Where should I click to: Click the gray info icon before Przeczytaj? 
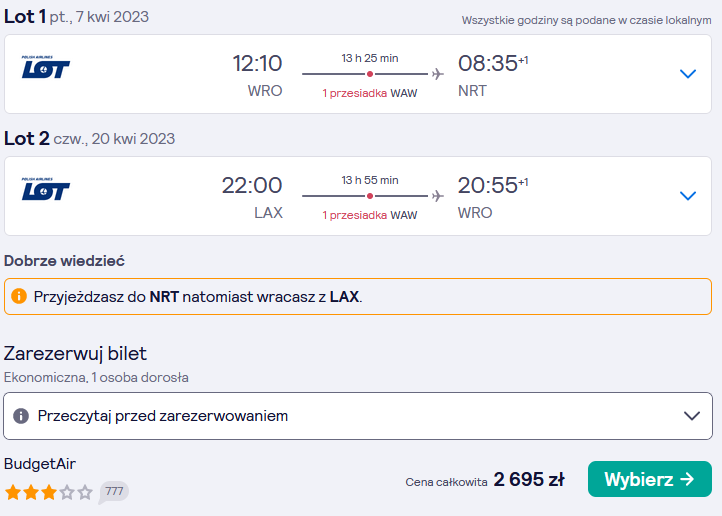point(21,416)
